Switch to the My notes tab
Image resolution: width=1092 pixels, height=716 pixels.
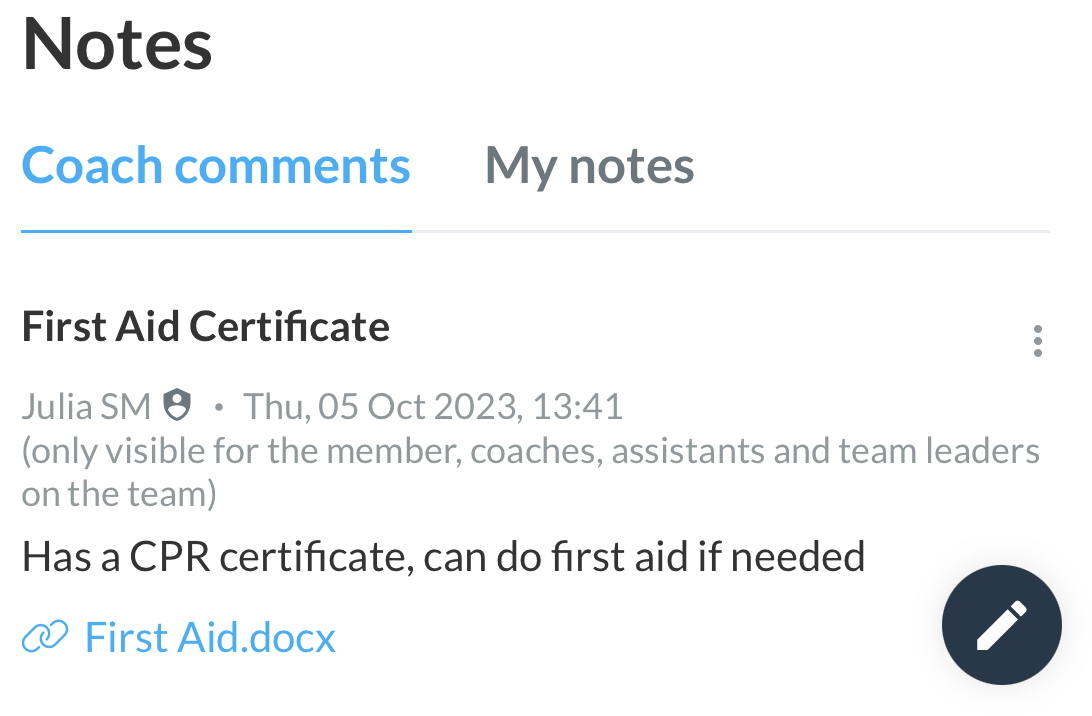point(589,166)
